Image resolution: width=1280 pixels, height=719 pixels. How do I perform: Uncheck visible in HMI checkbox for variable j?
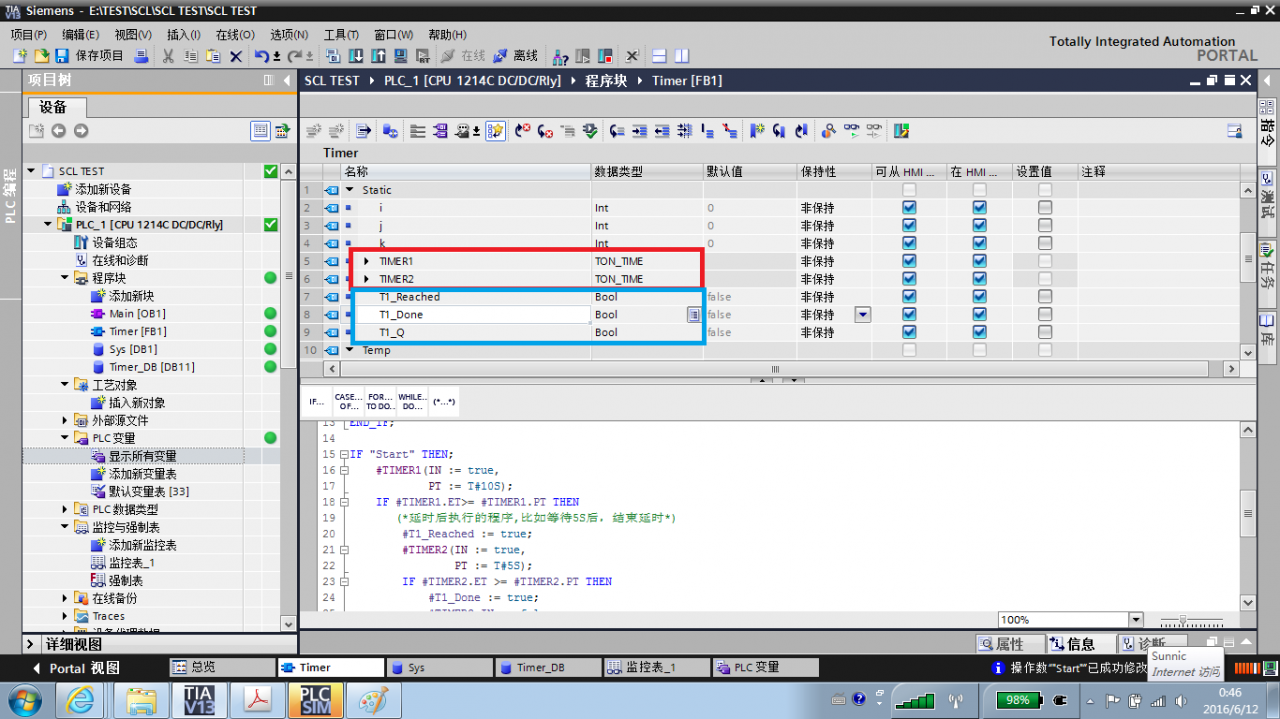click(980, 226)
